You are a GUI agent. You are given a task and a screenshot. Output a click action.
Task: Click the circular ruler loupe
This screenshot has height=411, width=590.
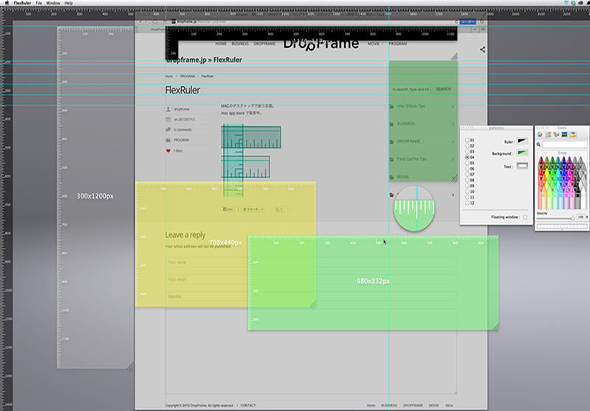(414, 208)
